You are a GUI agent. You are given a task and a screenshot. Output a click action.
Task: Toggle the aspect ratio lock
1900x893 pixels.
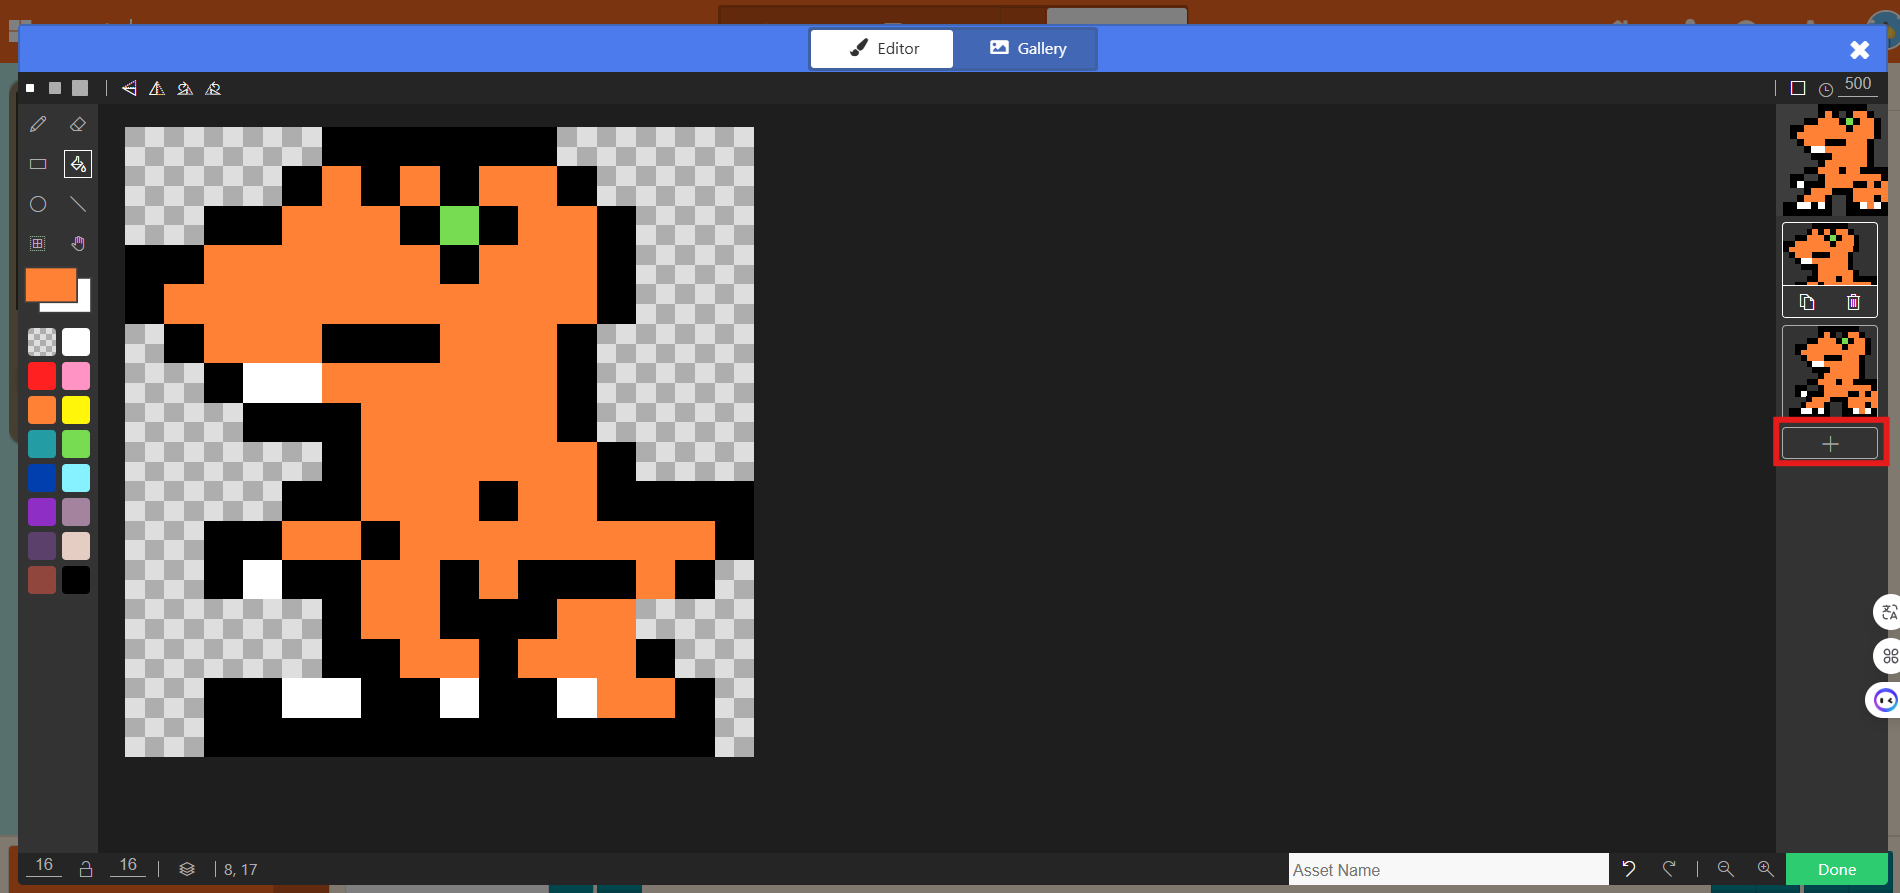click(86, 869)
